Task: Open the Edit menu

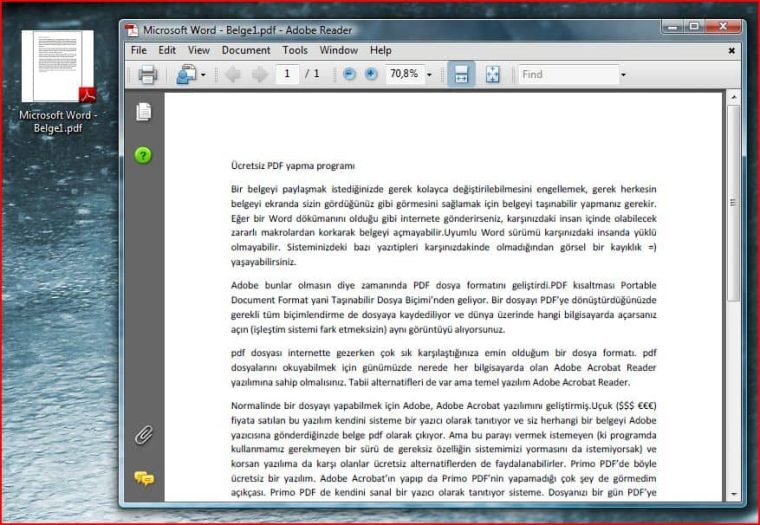Action: 167,50
